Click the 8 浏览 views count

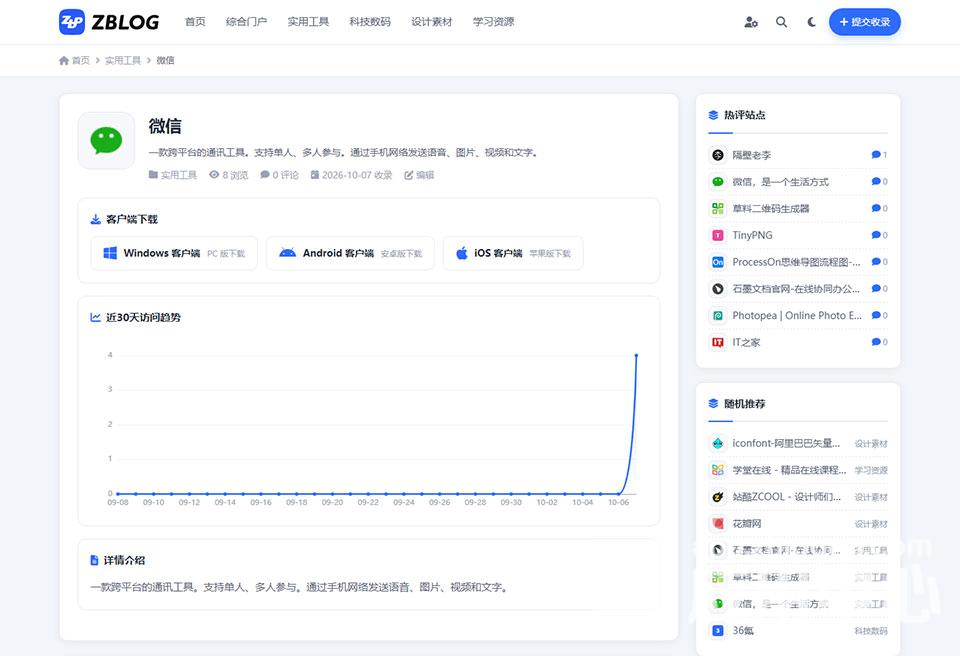(x=228, y=175)
